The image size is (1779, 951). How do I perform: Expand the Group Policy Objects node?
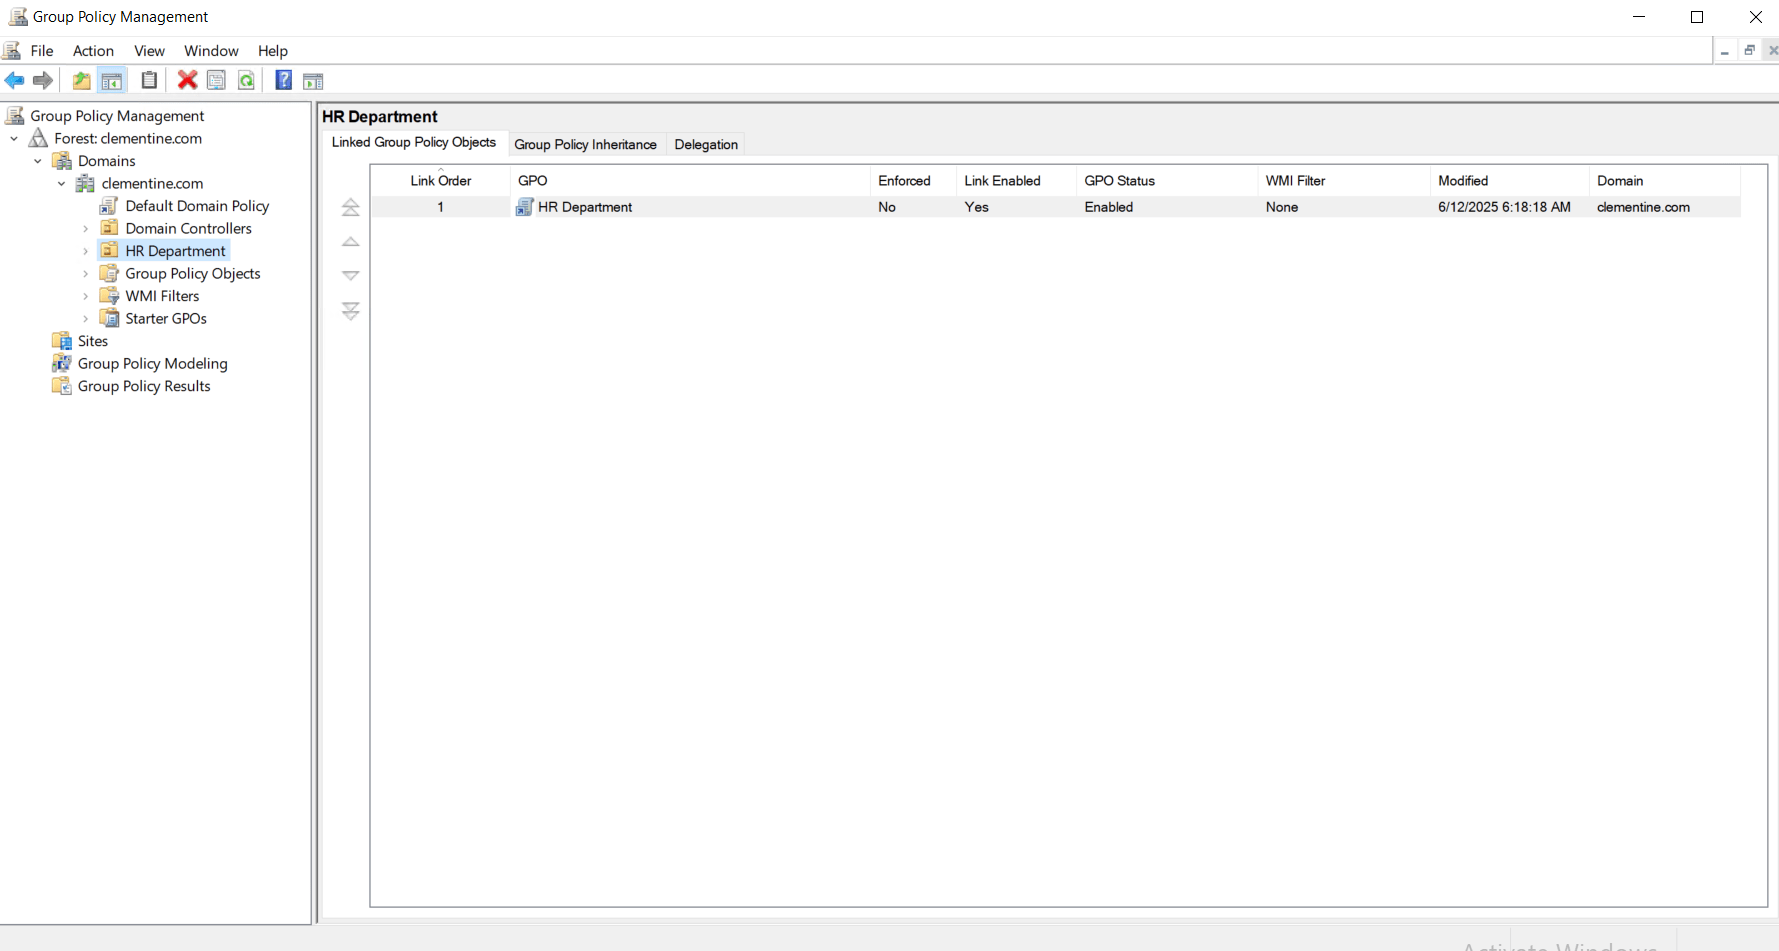tap(85, 274)
